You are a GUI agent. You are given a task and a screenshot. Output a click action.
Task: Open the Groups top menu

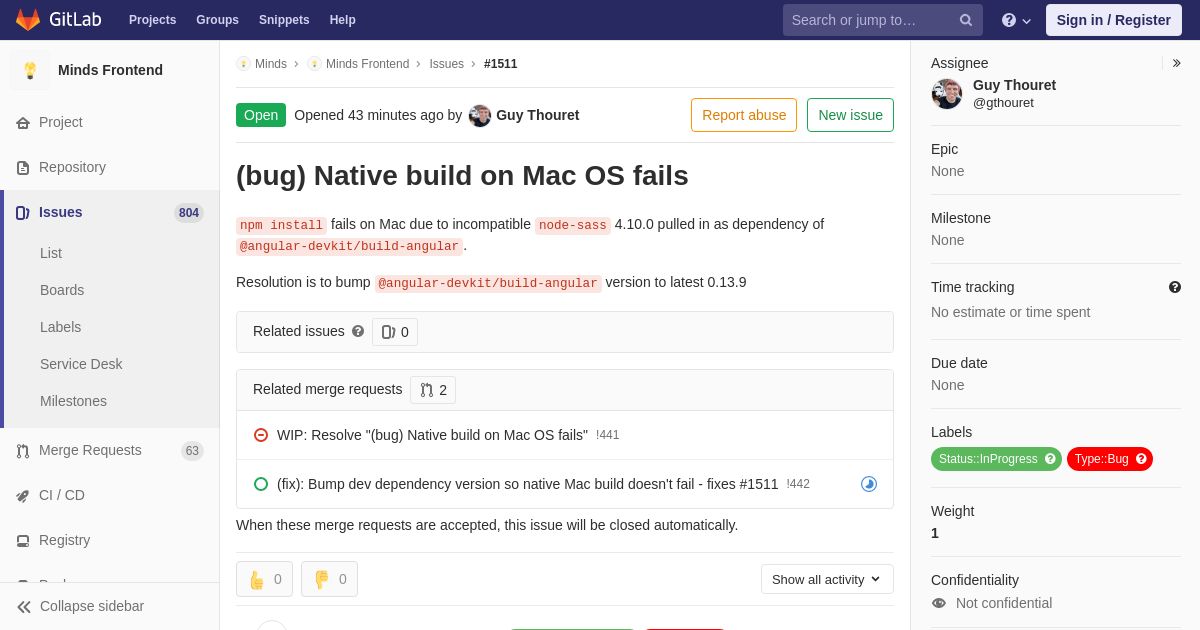[217, 20]
